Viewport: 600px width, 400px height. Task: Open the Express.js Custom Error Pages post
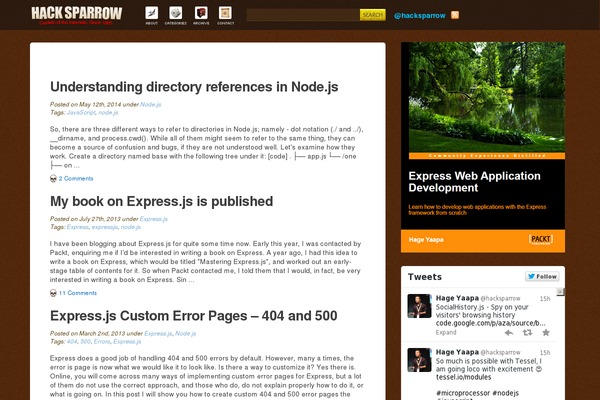point(193,316)
